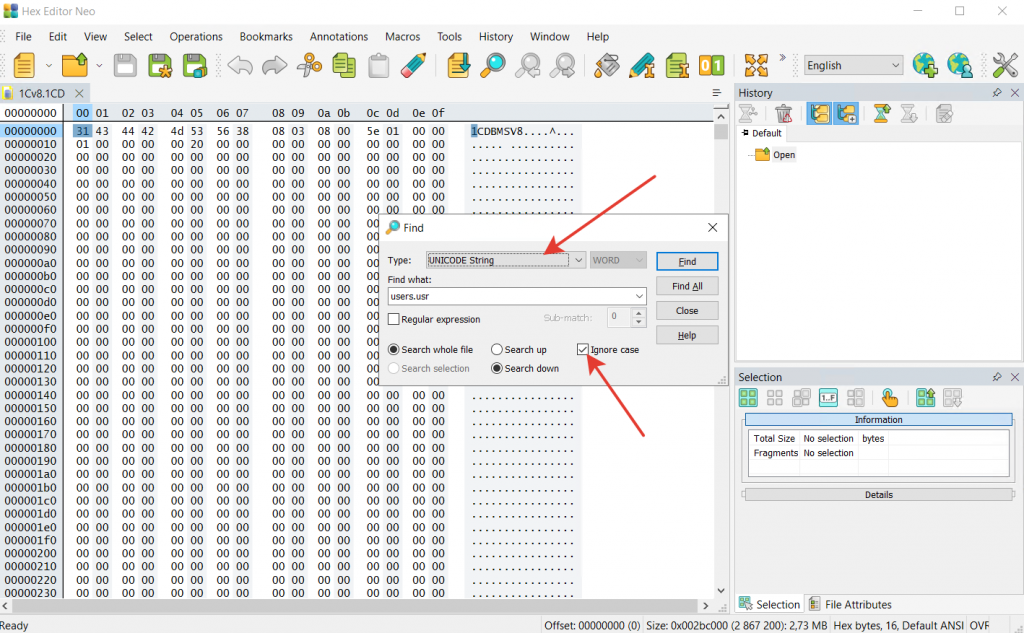Click the first highlighted branch icon in History toolbar
Screen dimensions: 1024x633
pyautogui.click(x=819, y=114)
